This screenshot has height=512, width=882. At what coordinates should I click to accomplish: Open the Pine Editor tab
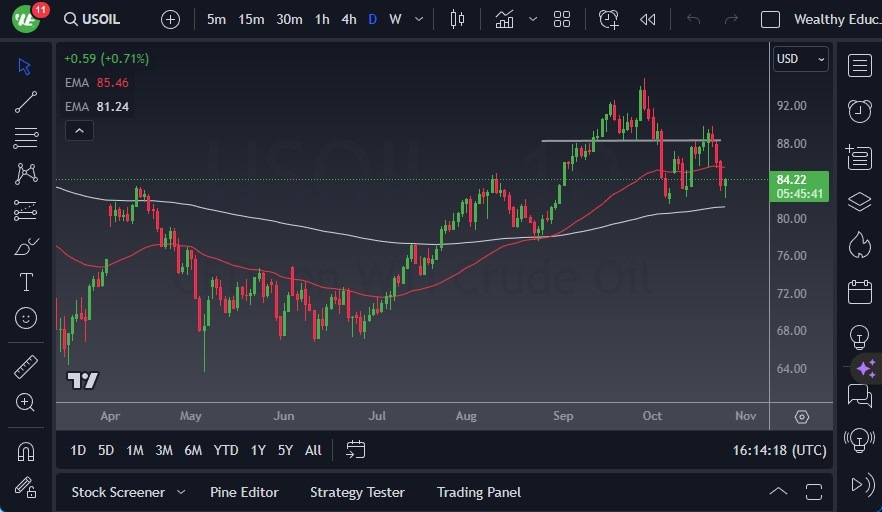point(244,492)
